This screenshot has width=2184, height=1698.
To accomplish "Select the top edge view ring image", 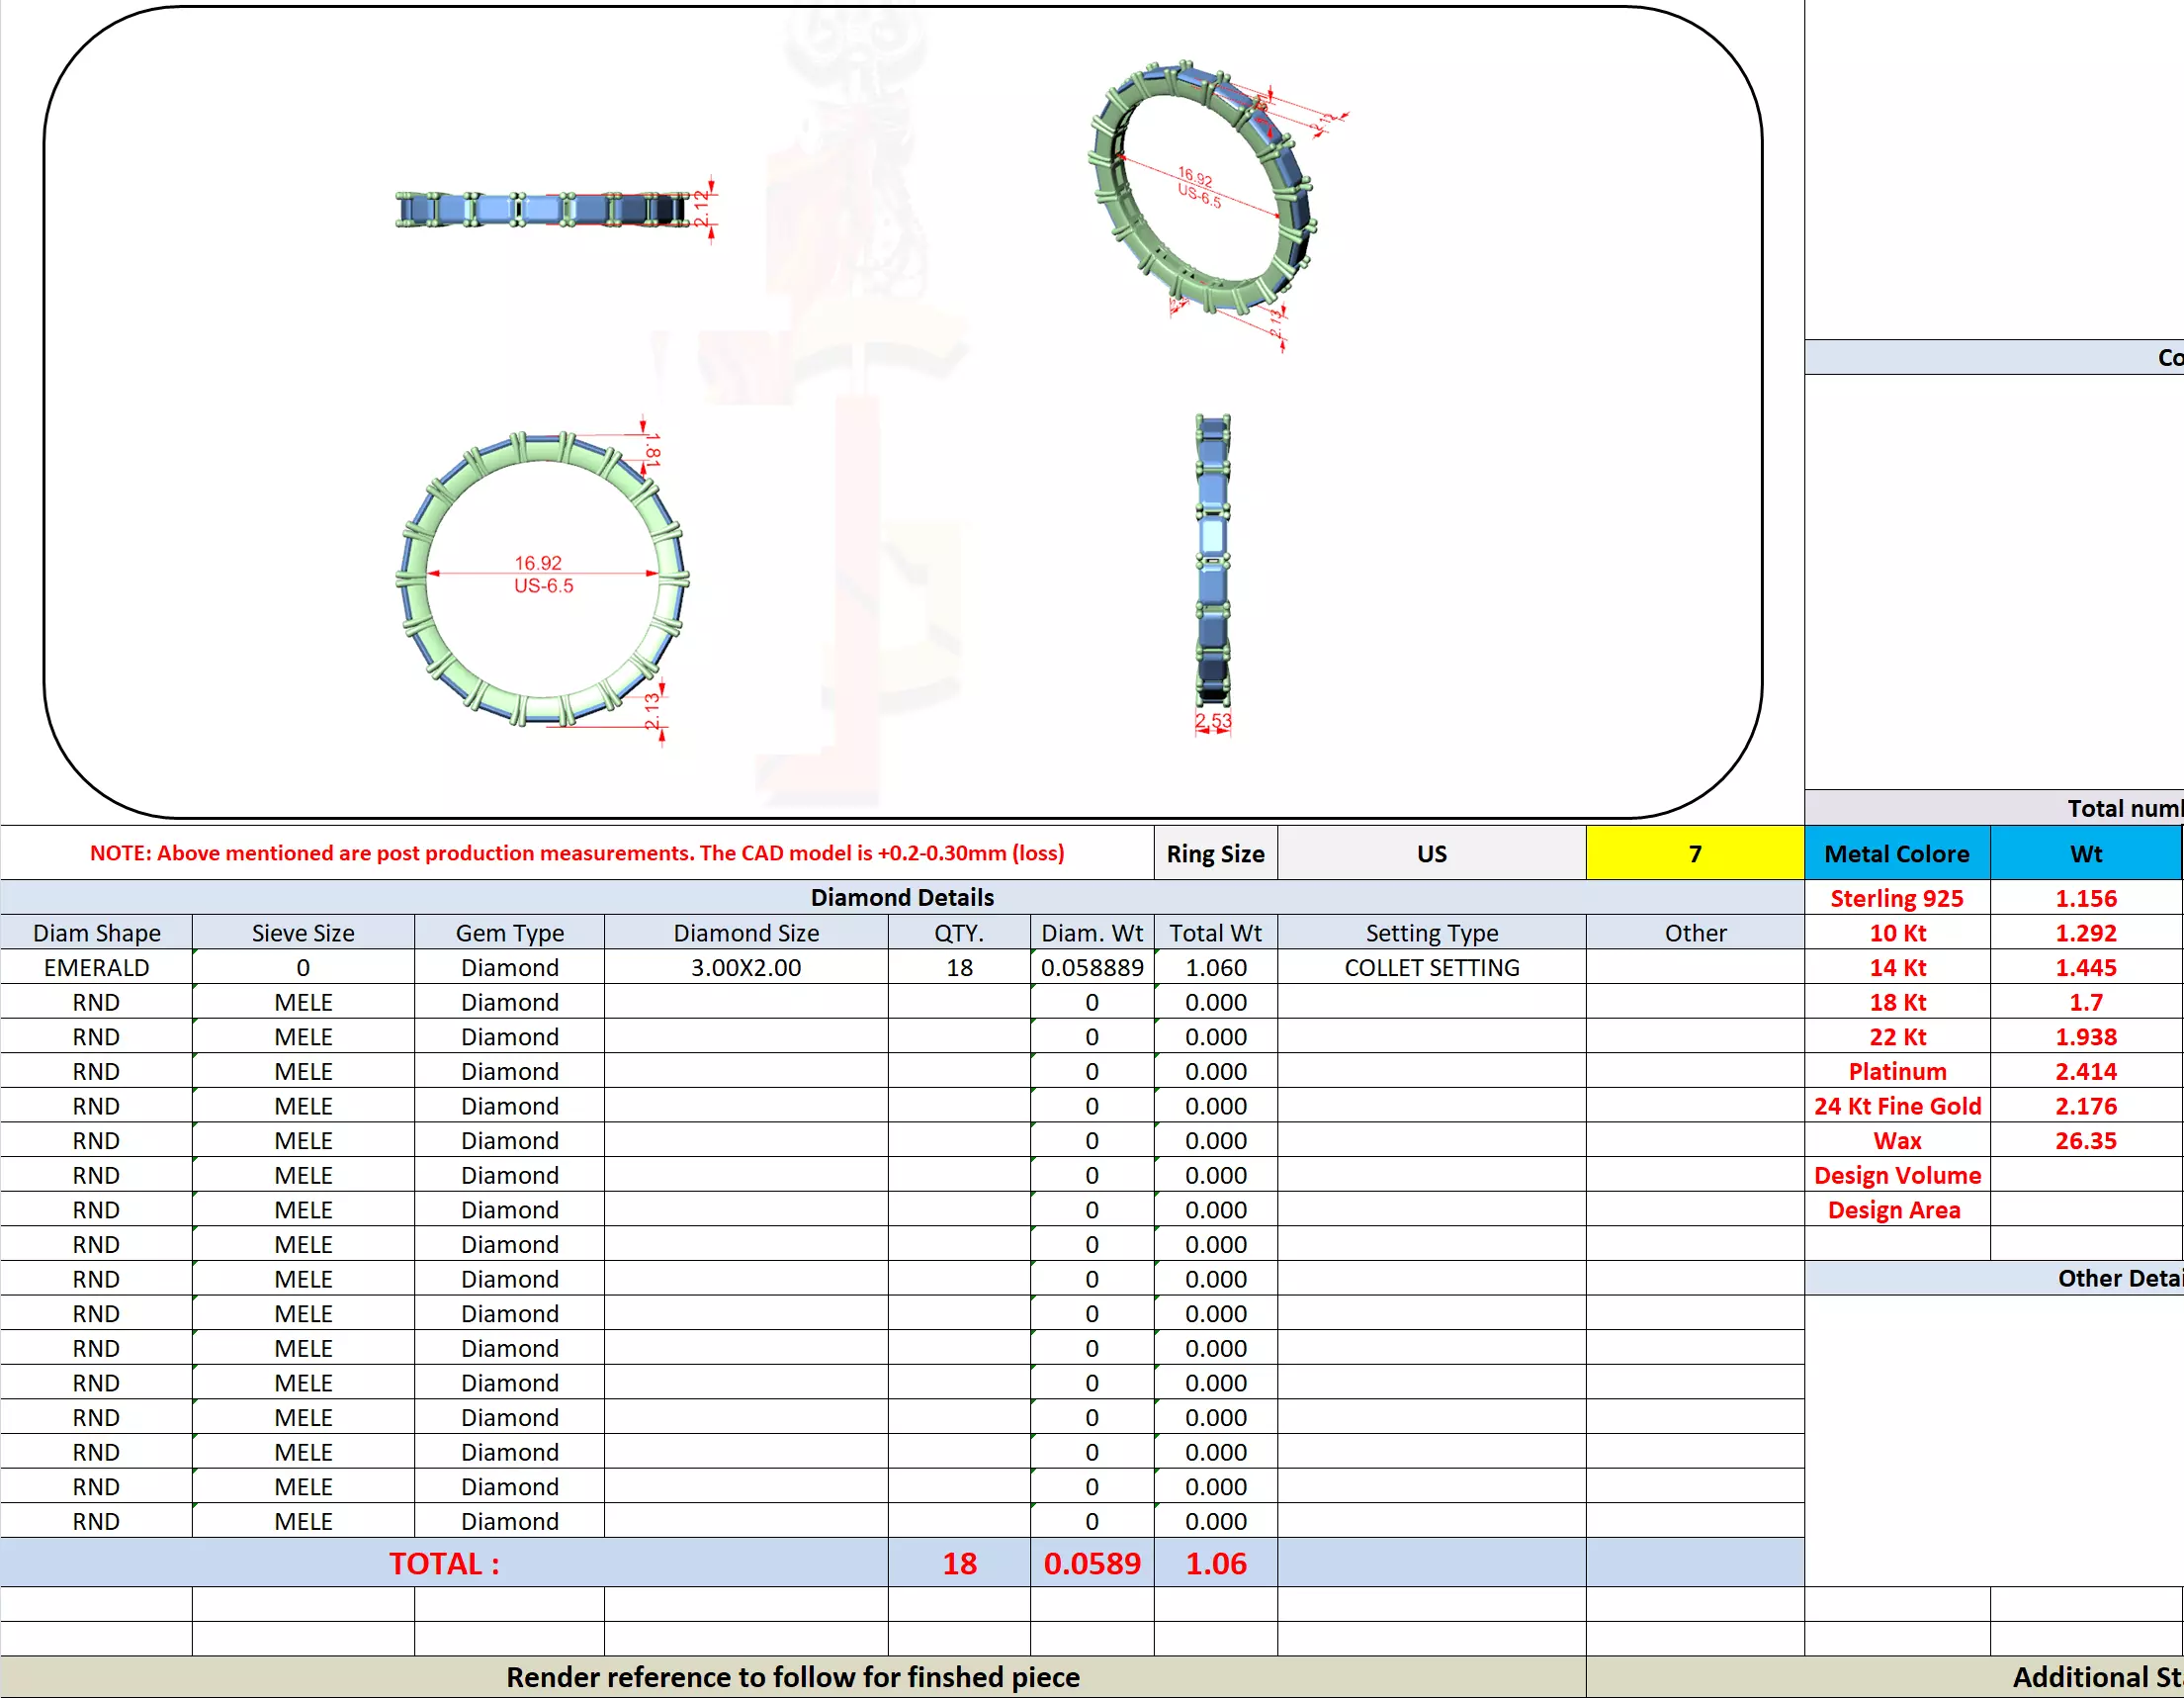I will 543,209.
